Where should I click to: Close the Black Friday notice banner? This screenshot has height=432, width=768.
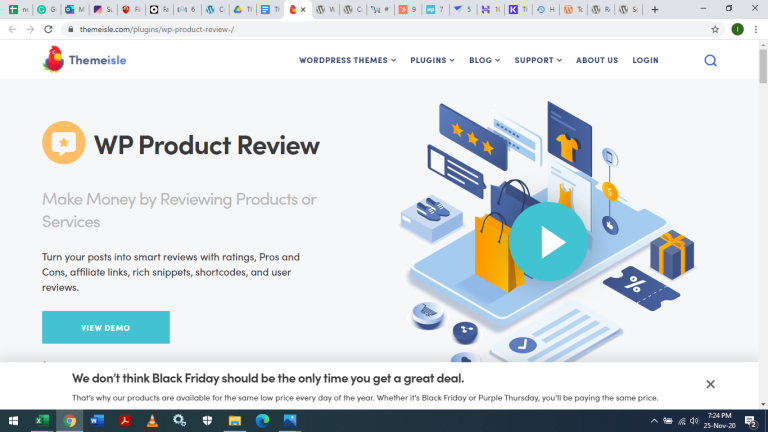[x=710, y=384]
